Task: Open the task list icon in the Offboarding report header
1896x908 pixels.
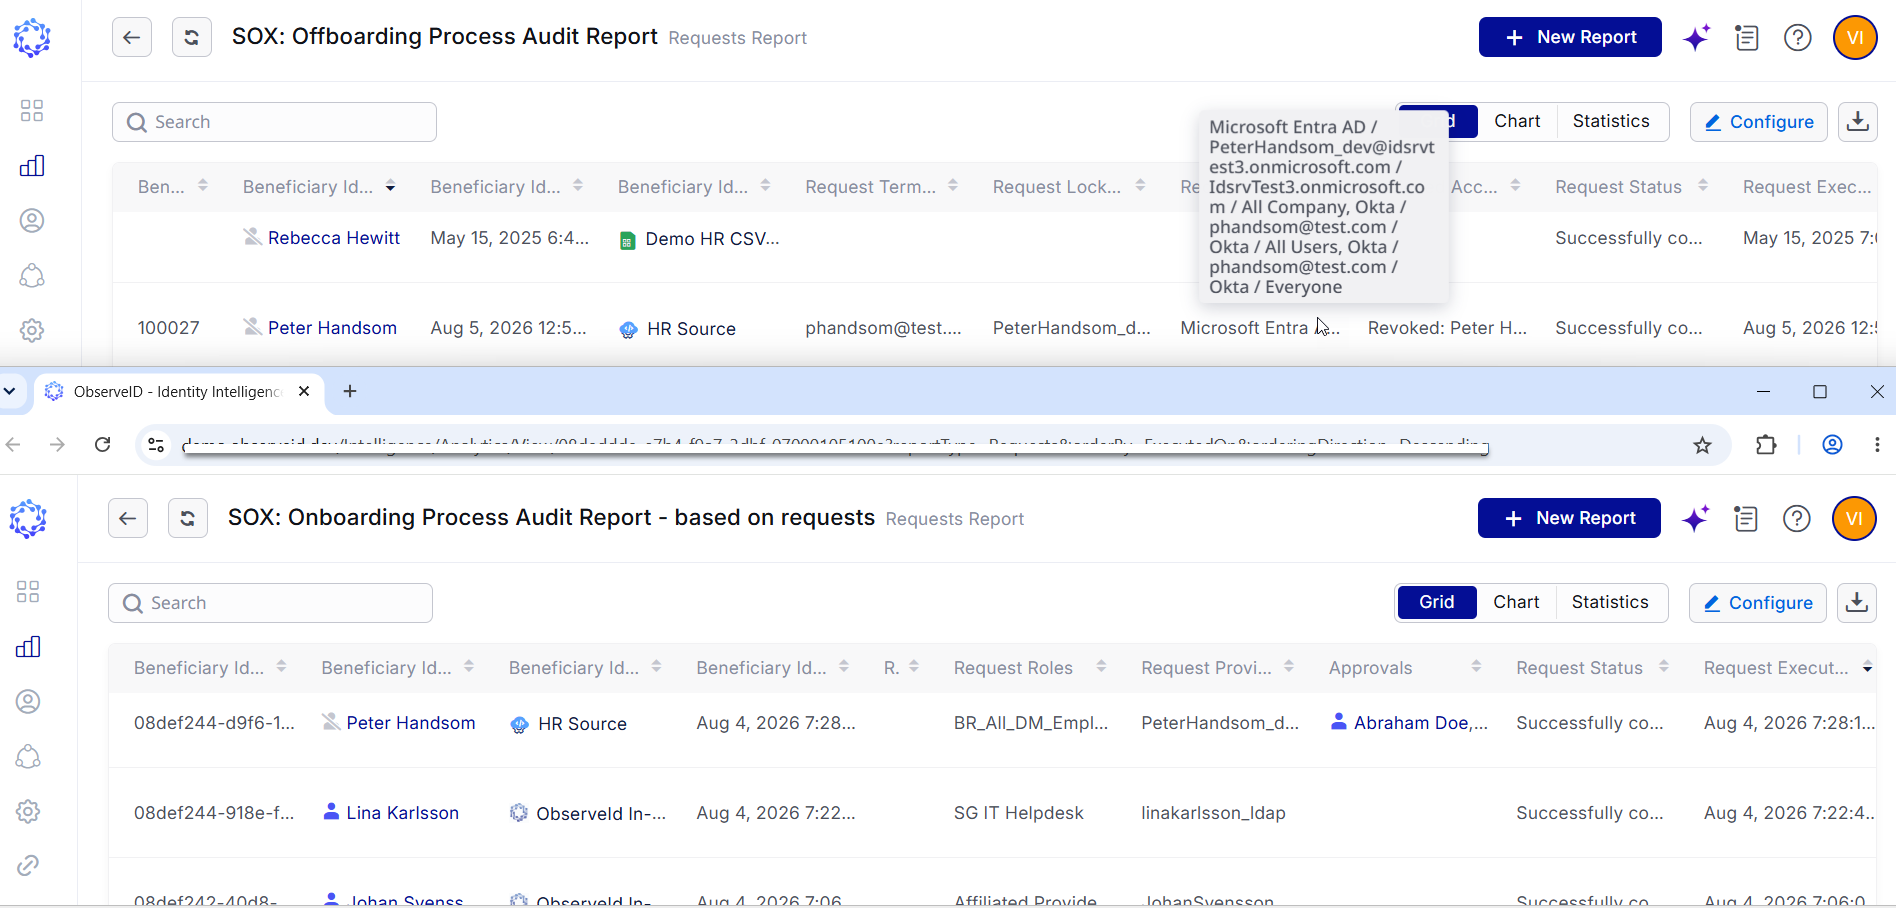Action: coord(1747,38)
